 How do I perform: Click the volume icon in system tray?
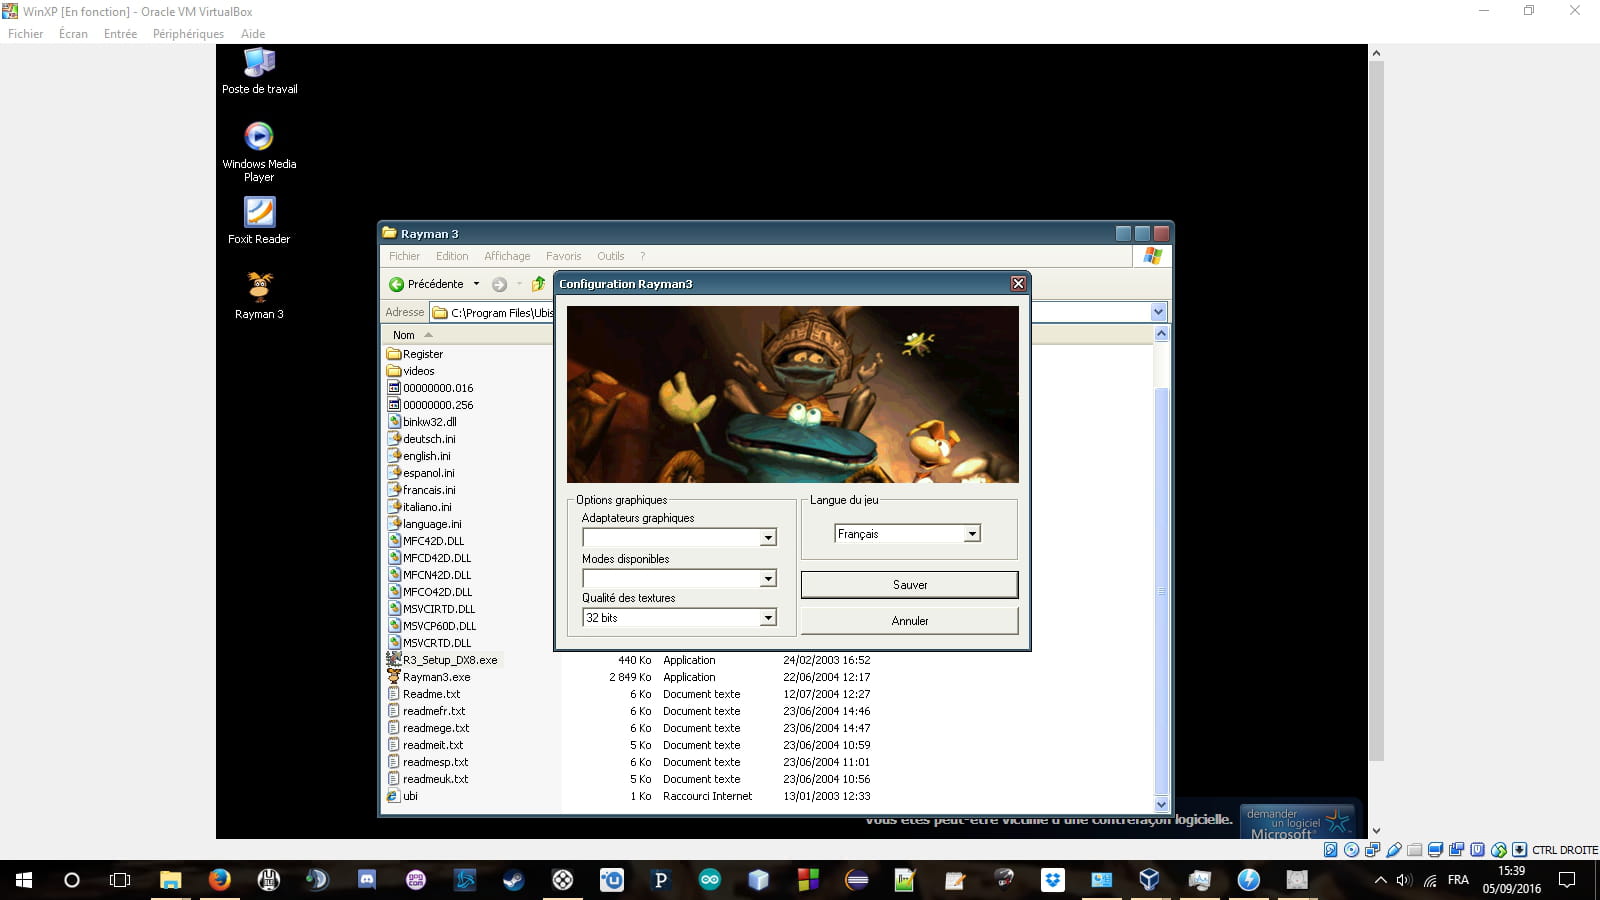pyautogui.click(x=1404, y=880)
